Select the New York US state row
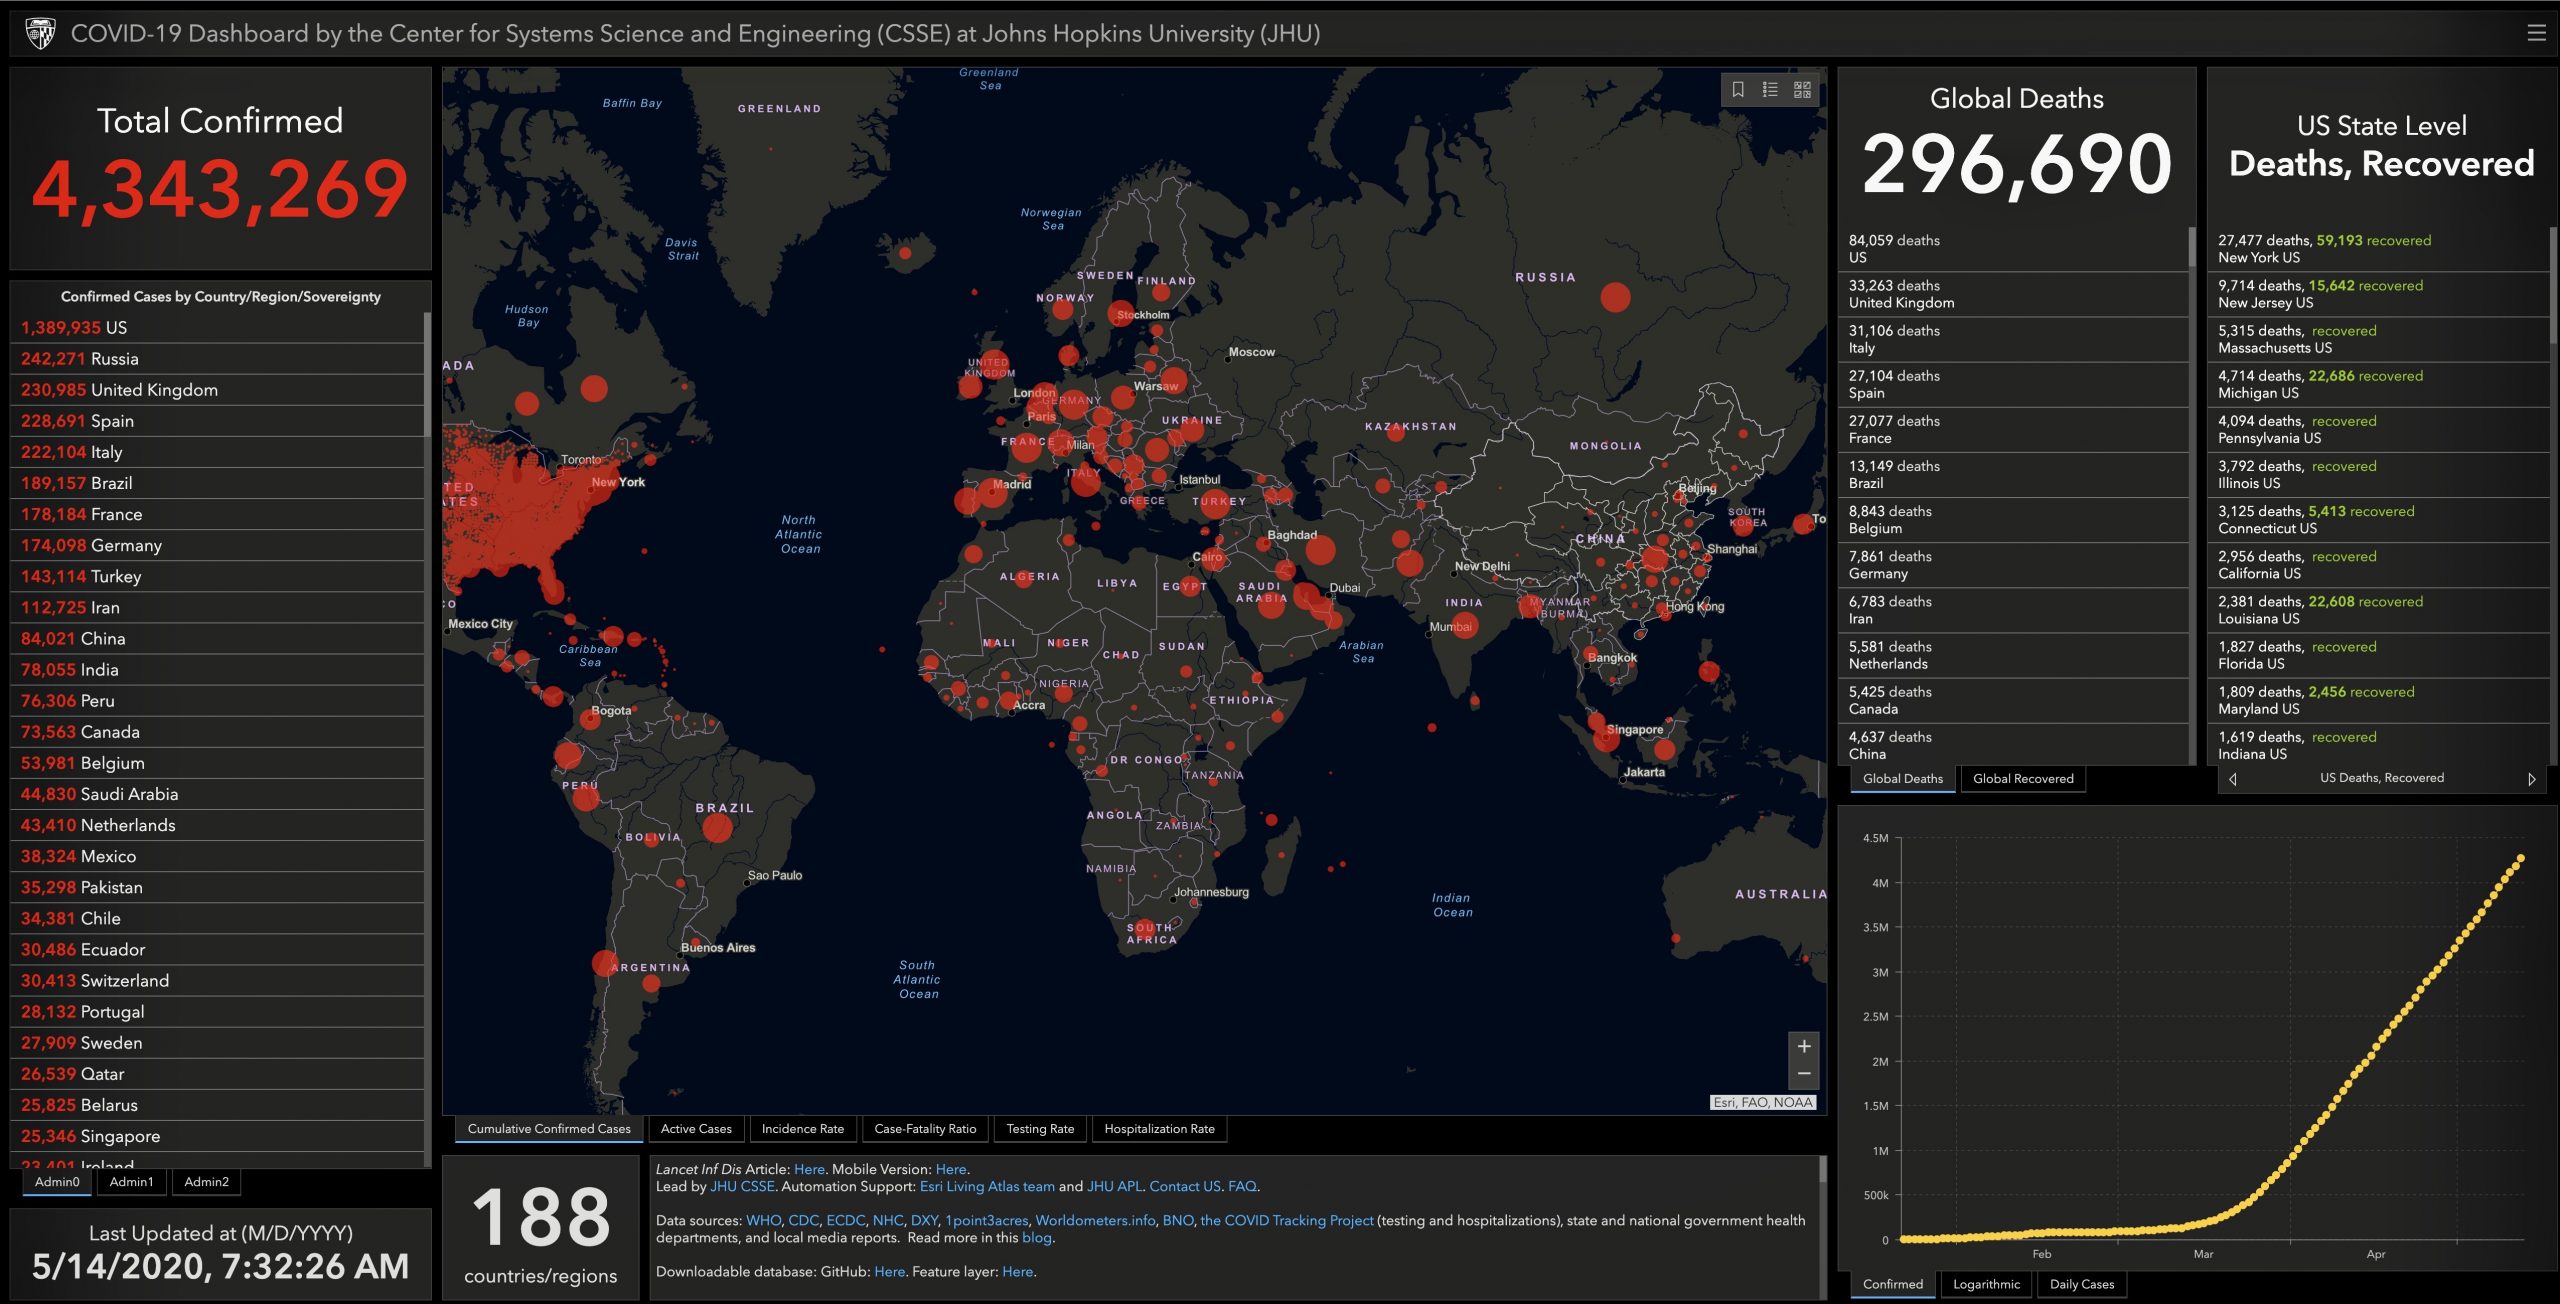Viewport: 2560px width, 1304px height. point(2378,249)
